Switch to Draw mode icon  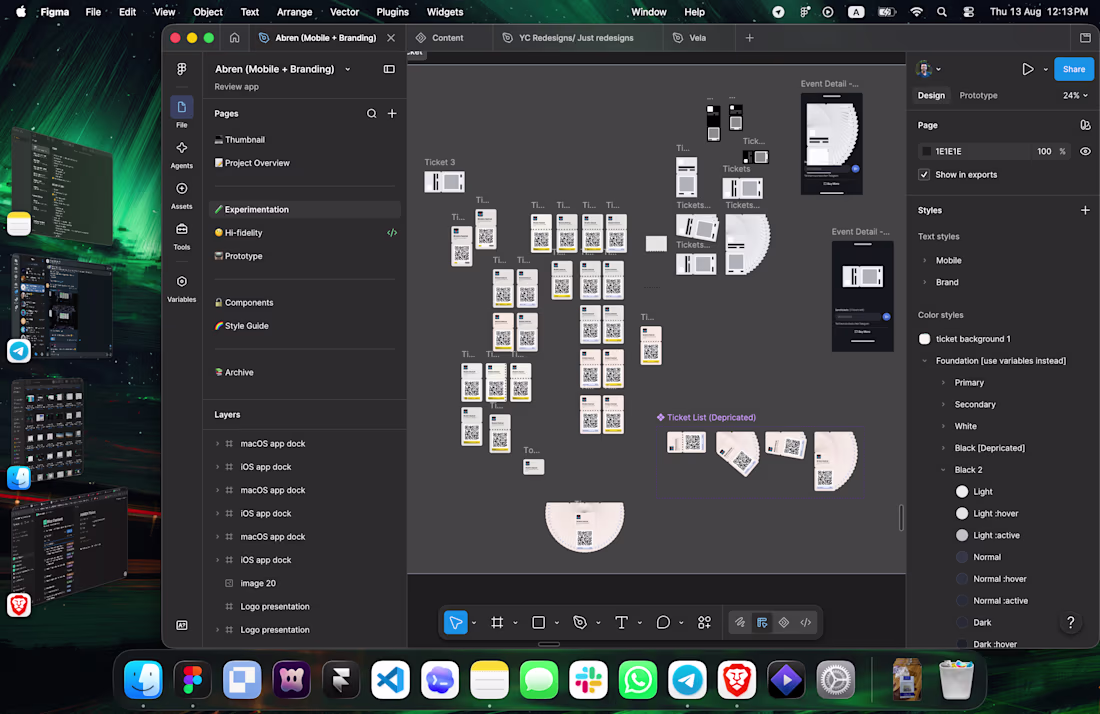point(739,622)
